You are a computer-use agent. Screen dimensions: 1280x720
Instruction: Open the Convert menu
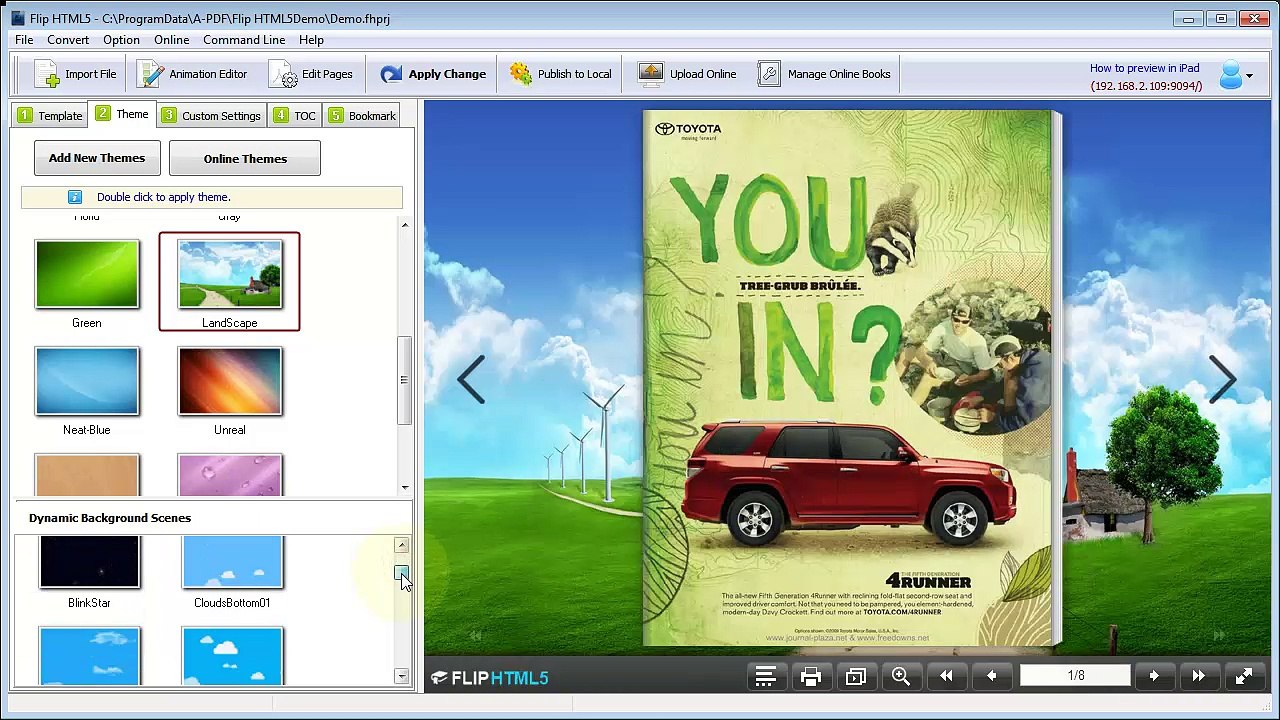pyautogui.click(x=68, y=40)
